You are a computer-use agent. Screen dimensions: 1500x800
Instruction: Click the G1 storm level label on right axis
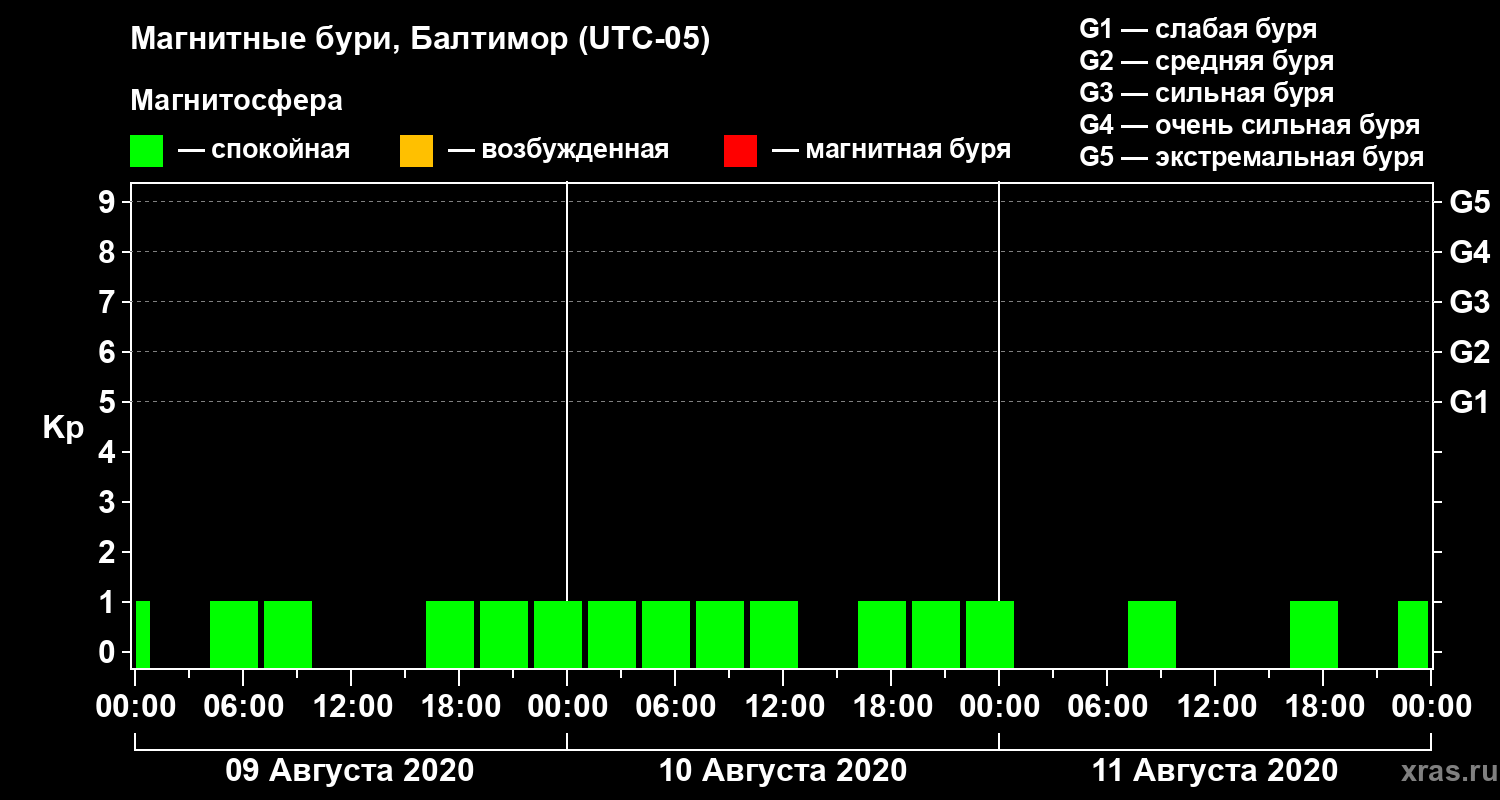pos(1469,402)
